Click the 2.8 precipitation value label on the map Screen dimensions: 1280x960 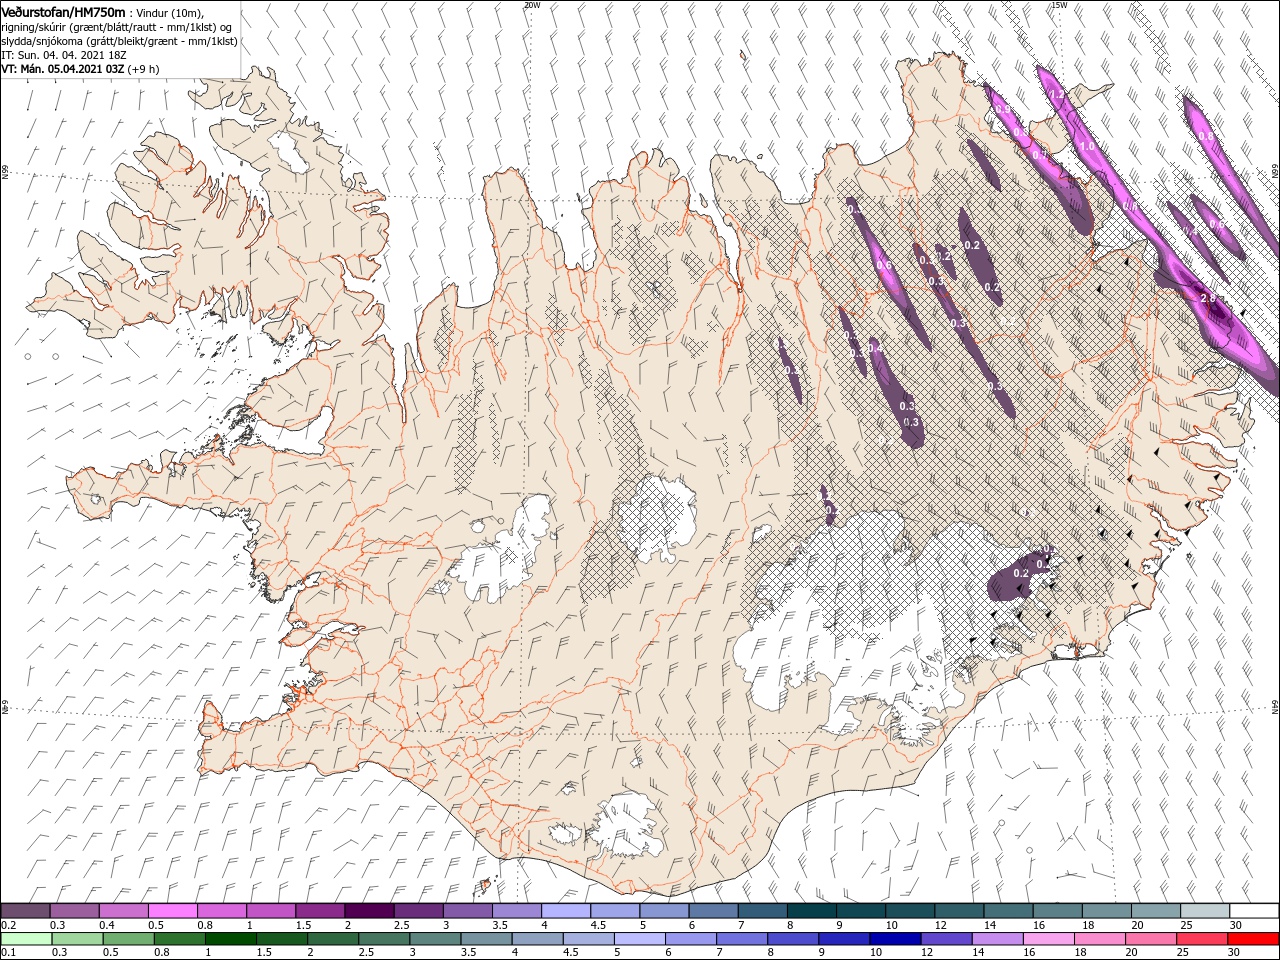click(x=1207, y=298)
